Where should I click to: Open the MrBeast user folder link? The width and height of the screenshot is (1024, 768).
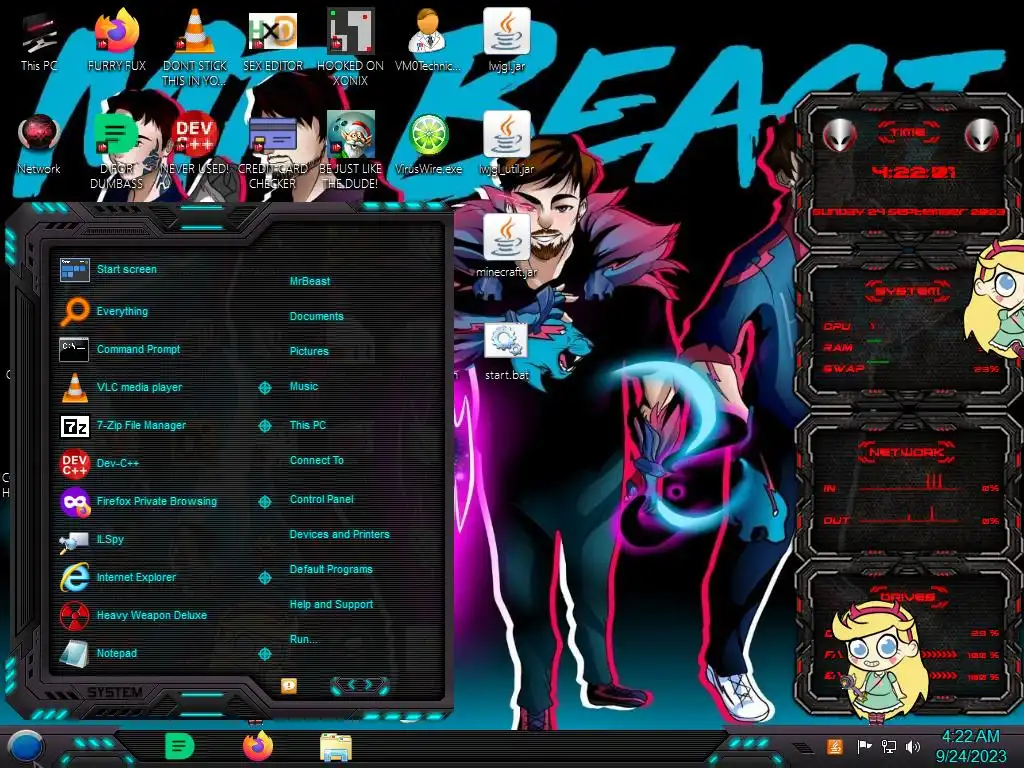click(x=310, y=281)
